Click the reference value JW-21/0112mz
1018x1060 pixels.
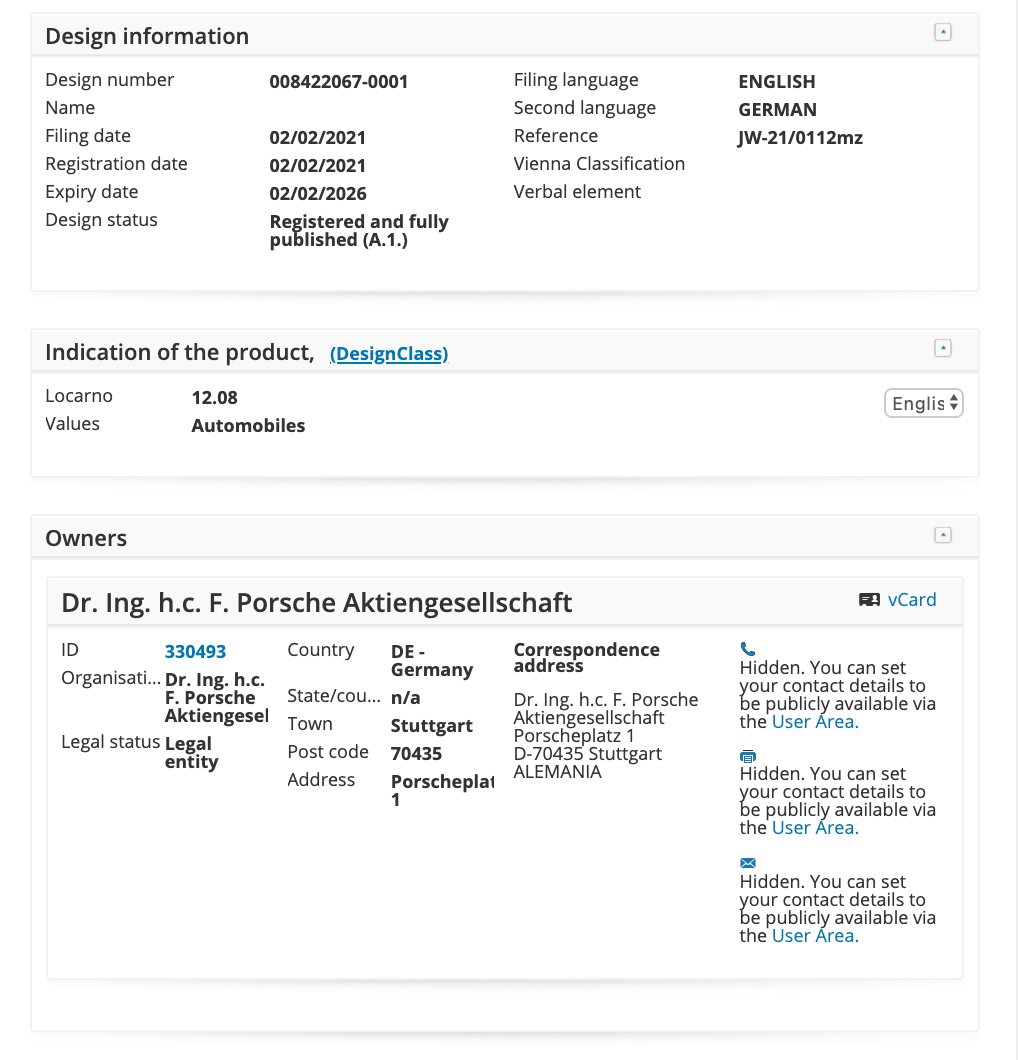800,138
